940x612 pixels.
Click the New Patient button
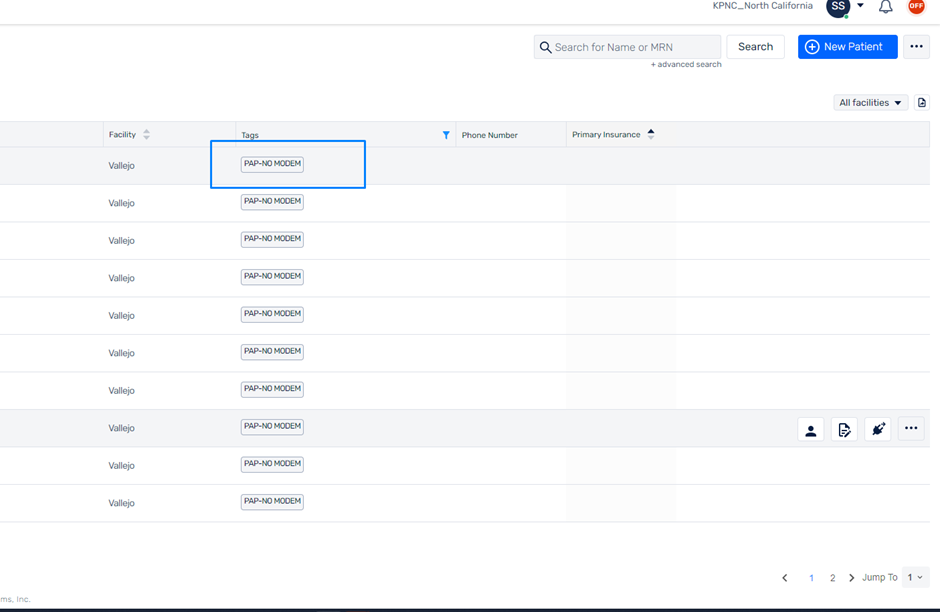(x=847, y=47)
